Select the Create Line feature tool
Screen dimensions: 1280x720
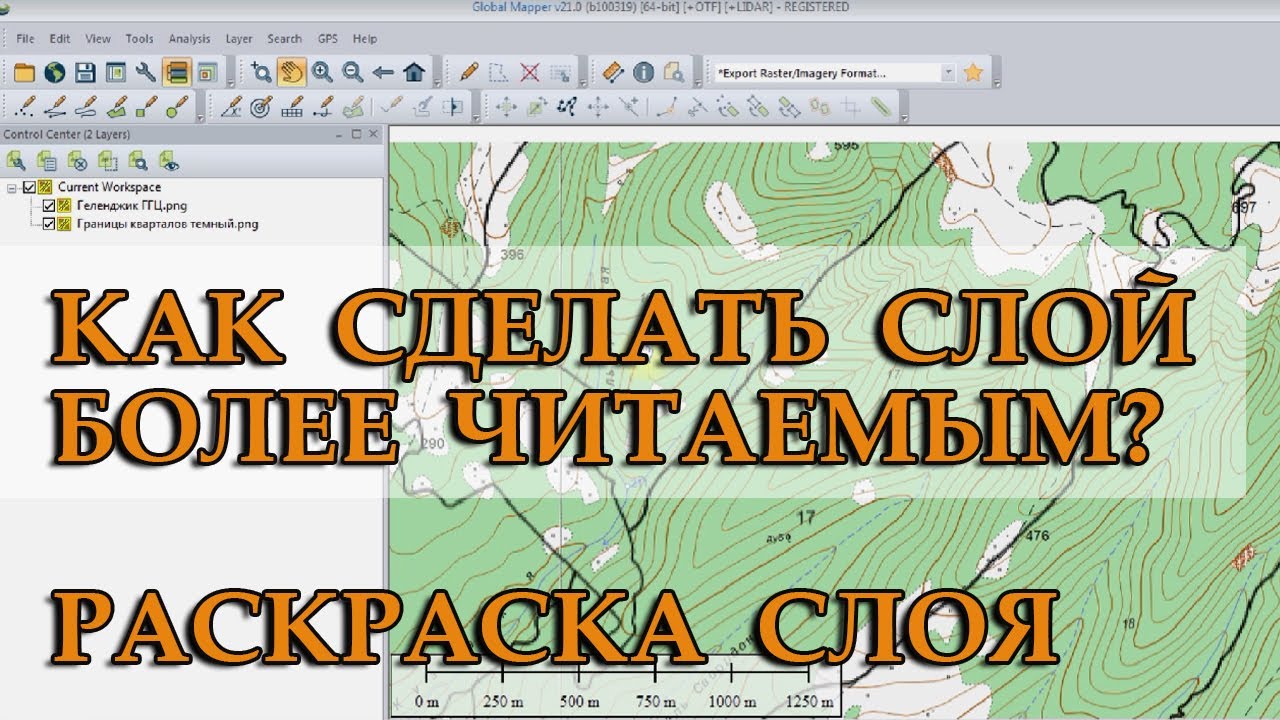pyautogui.click(x=56, y=104)
